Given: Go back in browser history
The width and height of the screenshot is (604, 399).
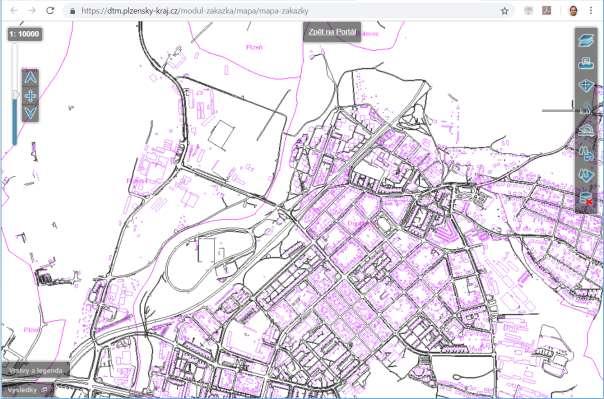Looking at the screenshot, I should [x=14, y=11].
